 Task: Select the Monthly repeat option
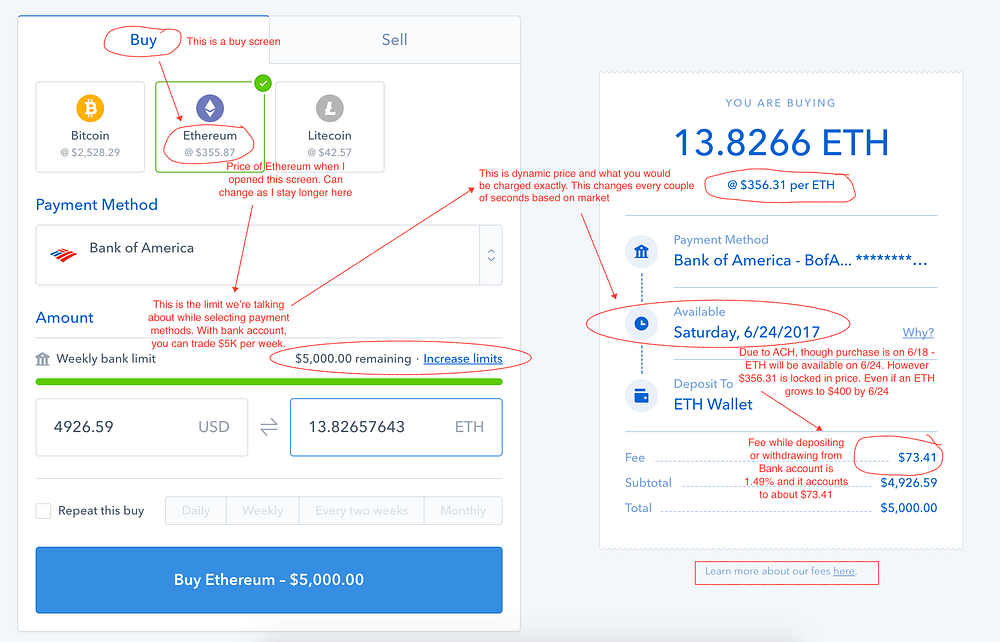click(x=463, y=511)
